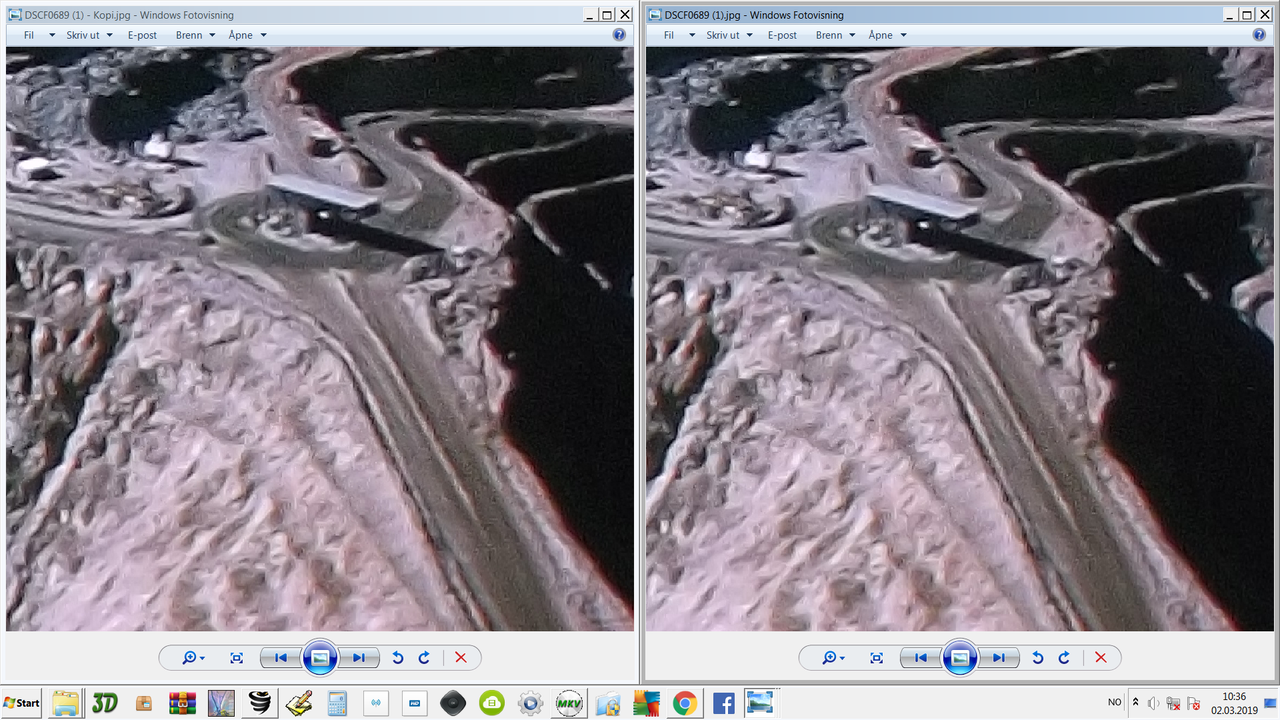Open the gear with play button app
The image size is (1280, 720).
pyautogui.click(x=530, y=703)
